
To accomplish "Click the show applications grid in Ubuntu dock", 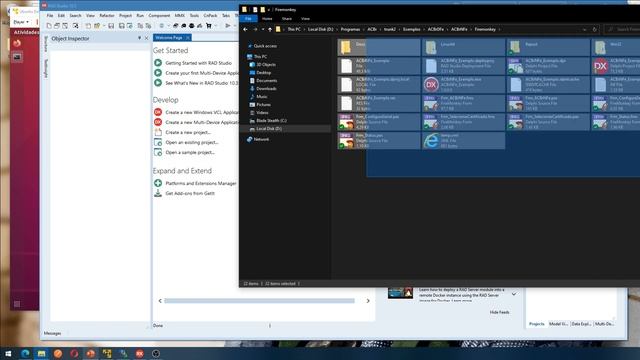I will click(17, 304).
